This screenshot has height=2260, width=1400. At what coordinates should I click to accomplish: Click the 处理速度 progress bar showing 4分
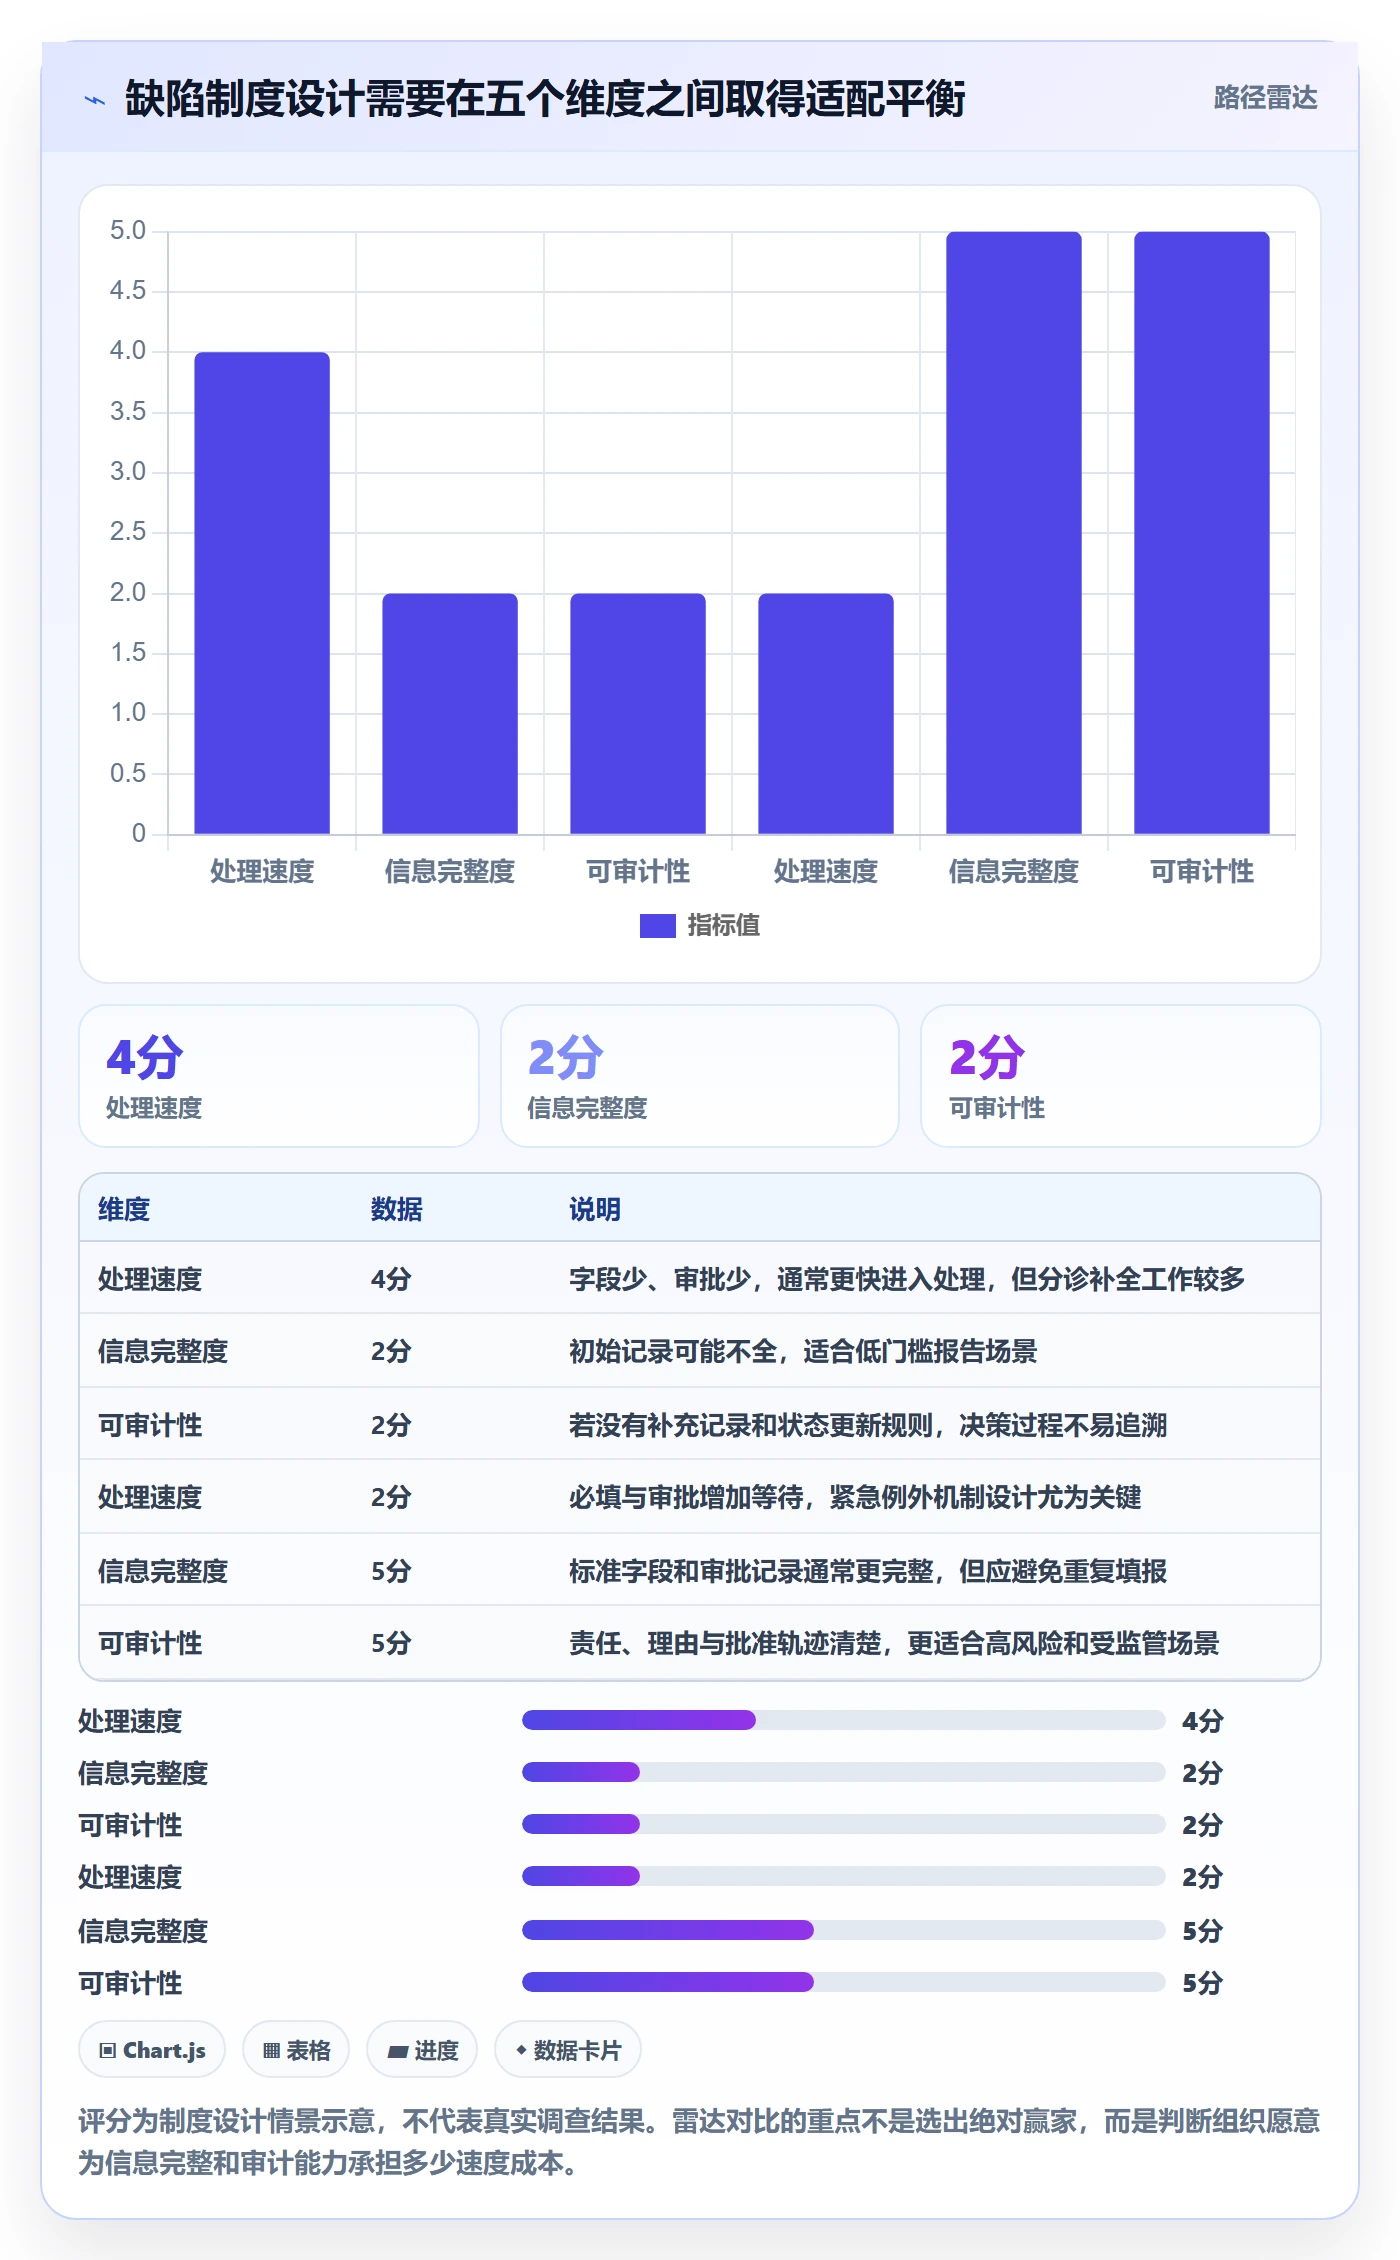pos(843,1720)
